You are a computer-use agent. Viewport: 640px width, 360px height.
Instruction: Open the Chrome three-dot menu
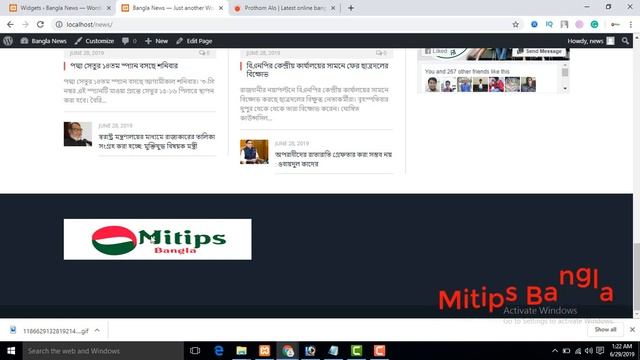(x=631, y=24)
